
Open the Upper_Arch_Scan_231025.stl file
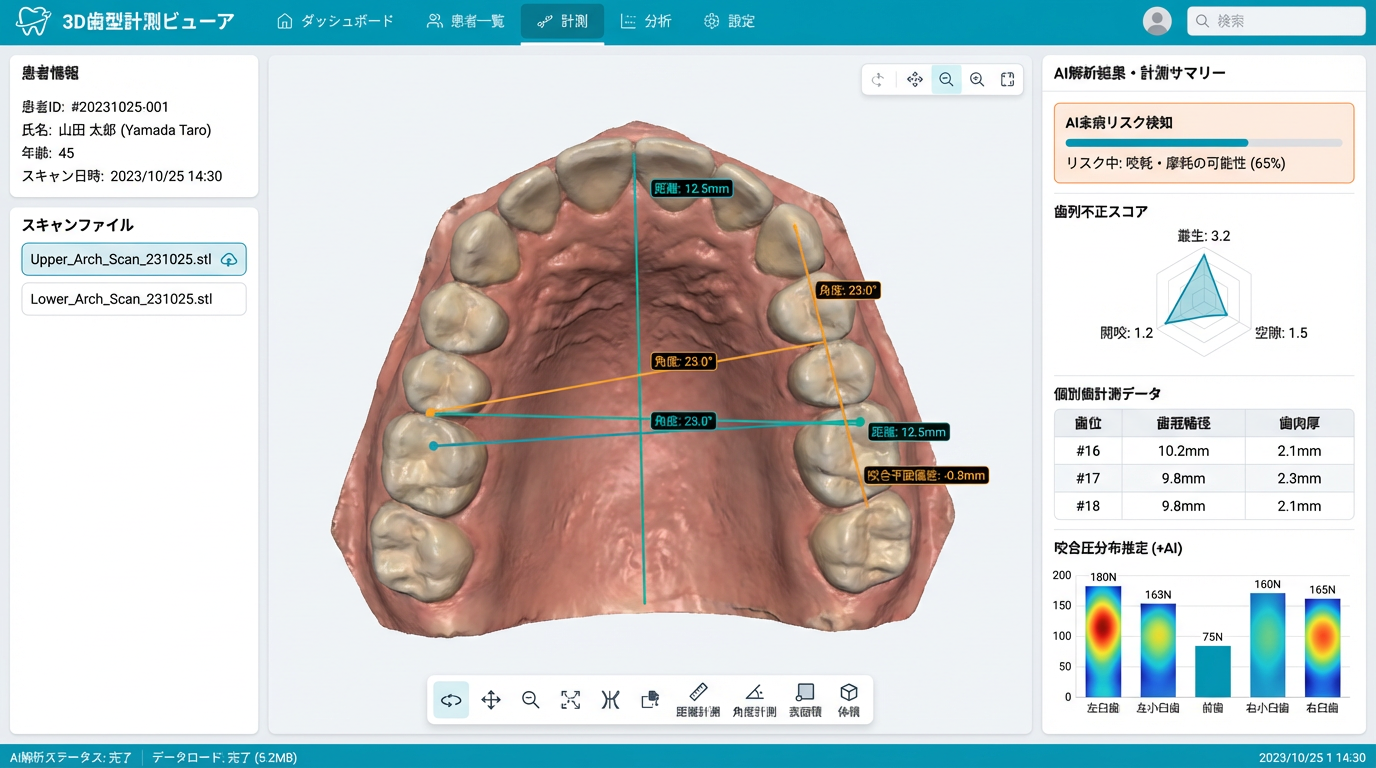pos(120,258)
